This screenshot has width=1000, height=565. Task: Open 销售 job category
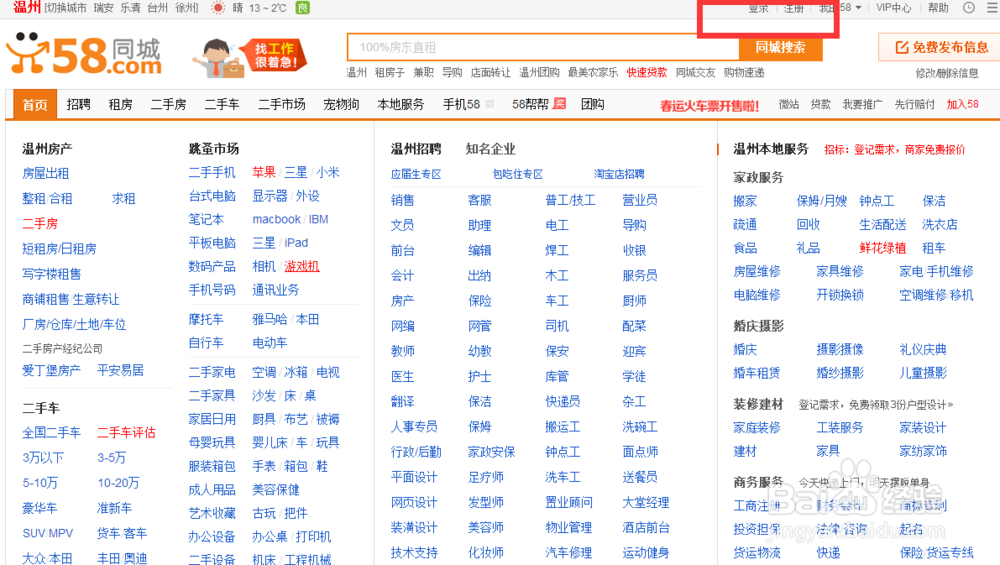(x=402, y=200)
